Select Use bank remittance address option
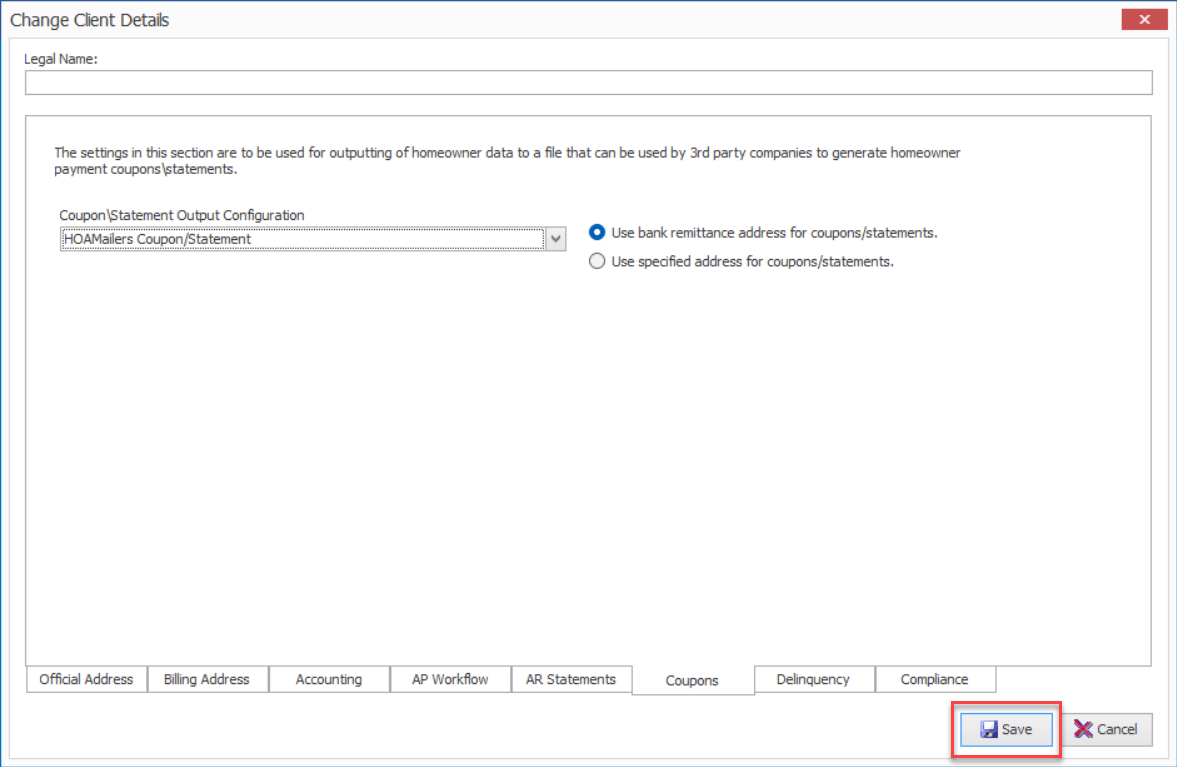Screen dimensions: 1177x767 point(597,233)
